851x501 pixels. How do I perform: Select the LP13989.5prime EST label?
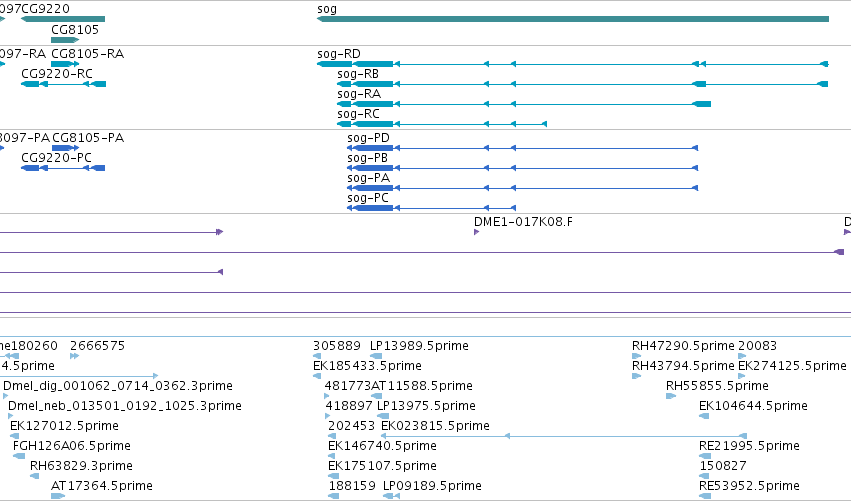point(419,346)
